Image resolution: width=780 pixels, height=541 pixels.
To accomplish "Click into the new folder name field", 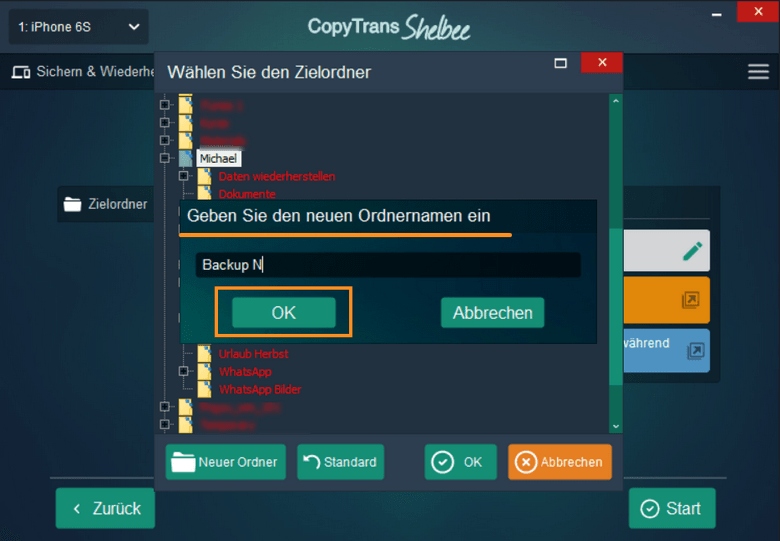I will click(x=388, y=265).
